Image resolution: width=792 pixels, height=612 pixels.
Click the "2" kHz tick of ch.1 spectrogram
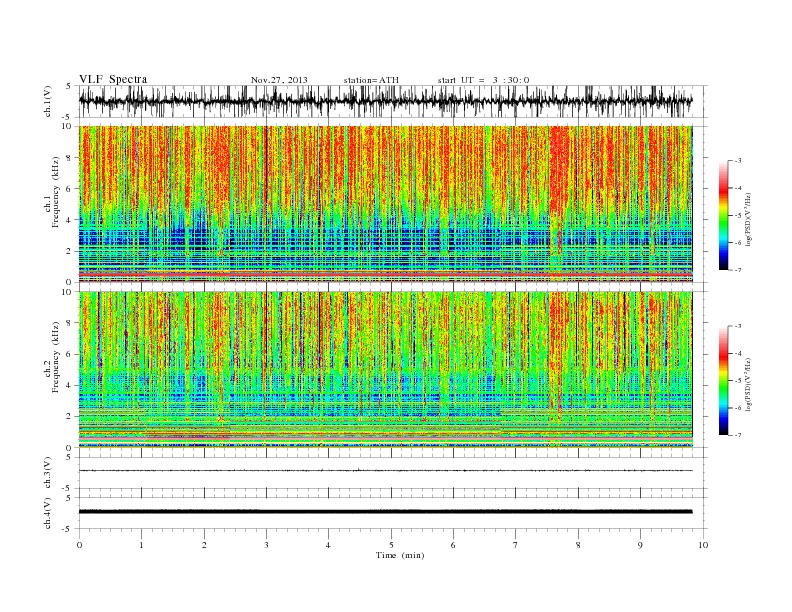click(x=69, y=251)
